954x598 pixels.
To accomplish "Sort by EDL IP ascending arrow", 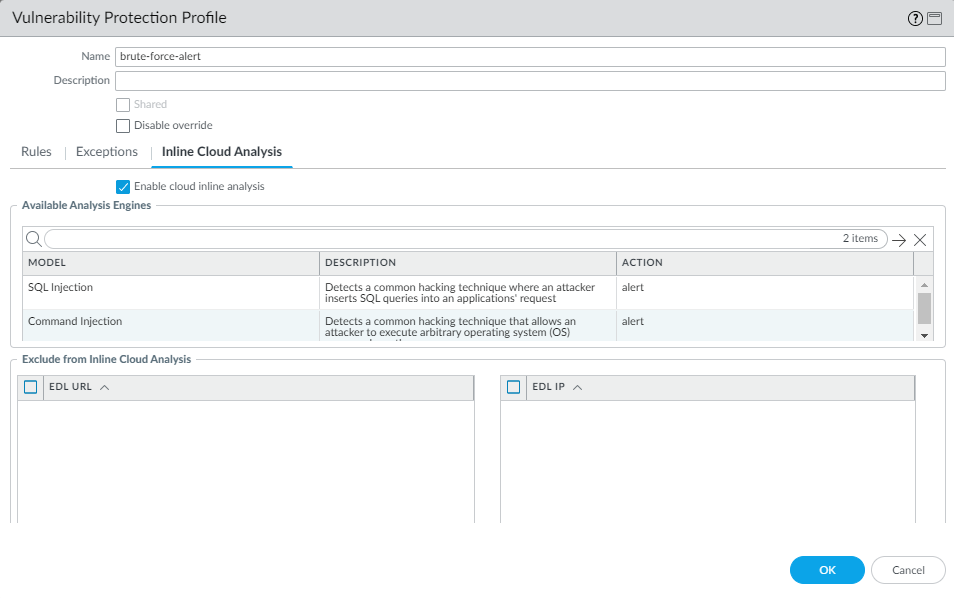I will [577, 388].
